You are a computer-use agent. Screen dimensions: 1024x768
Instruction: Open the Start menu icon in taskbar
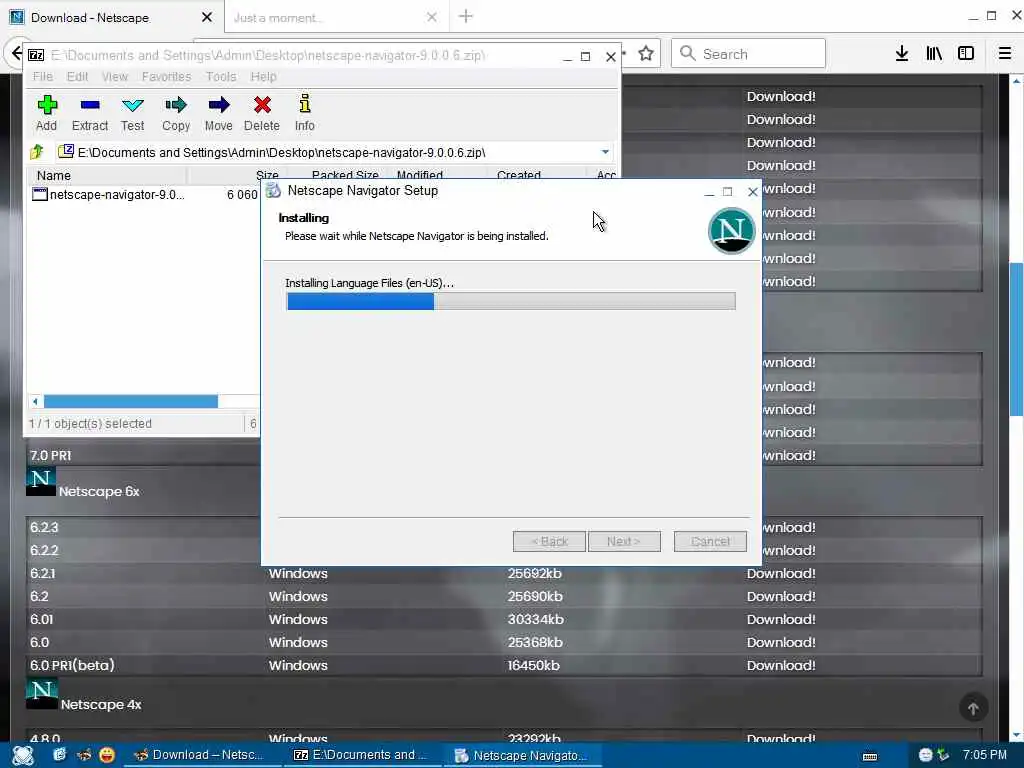tap(23, 755)
